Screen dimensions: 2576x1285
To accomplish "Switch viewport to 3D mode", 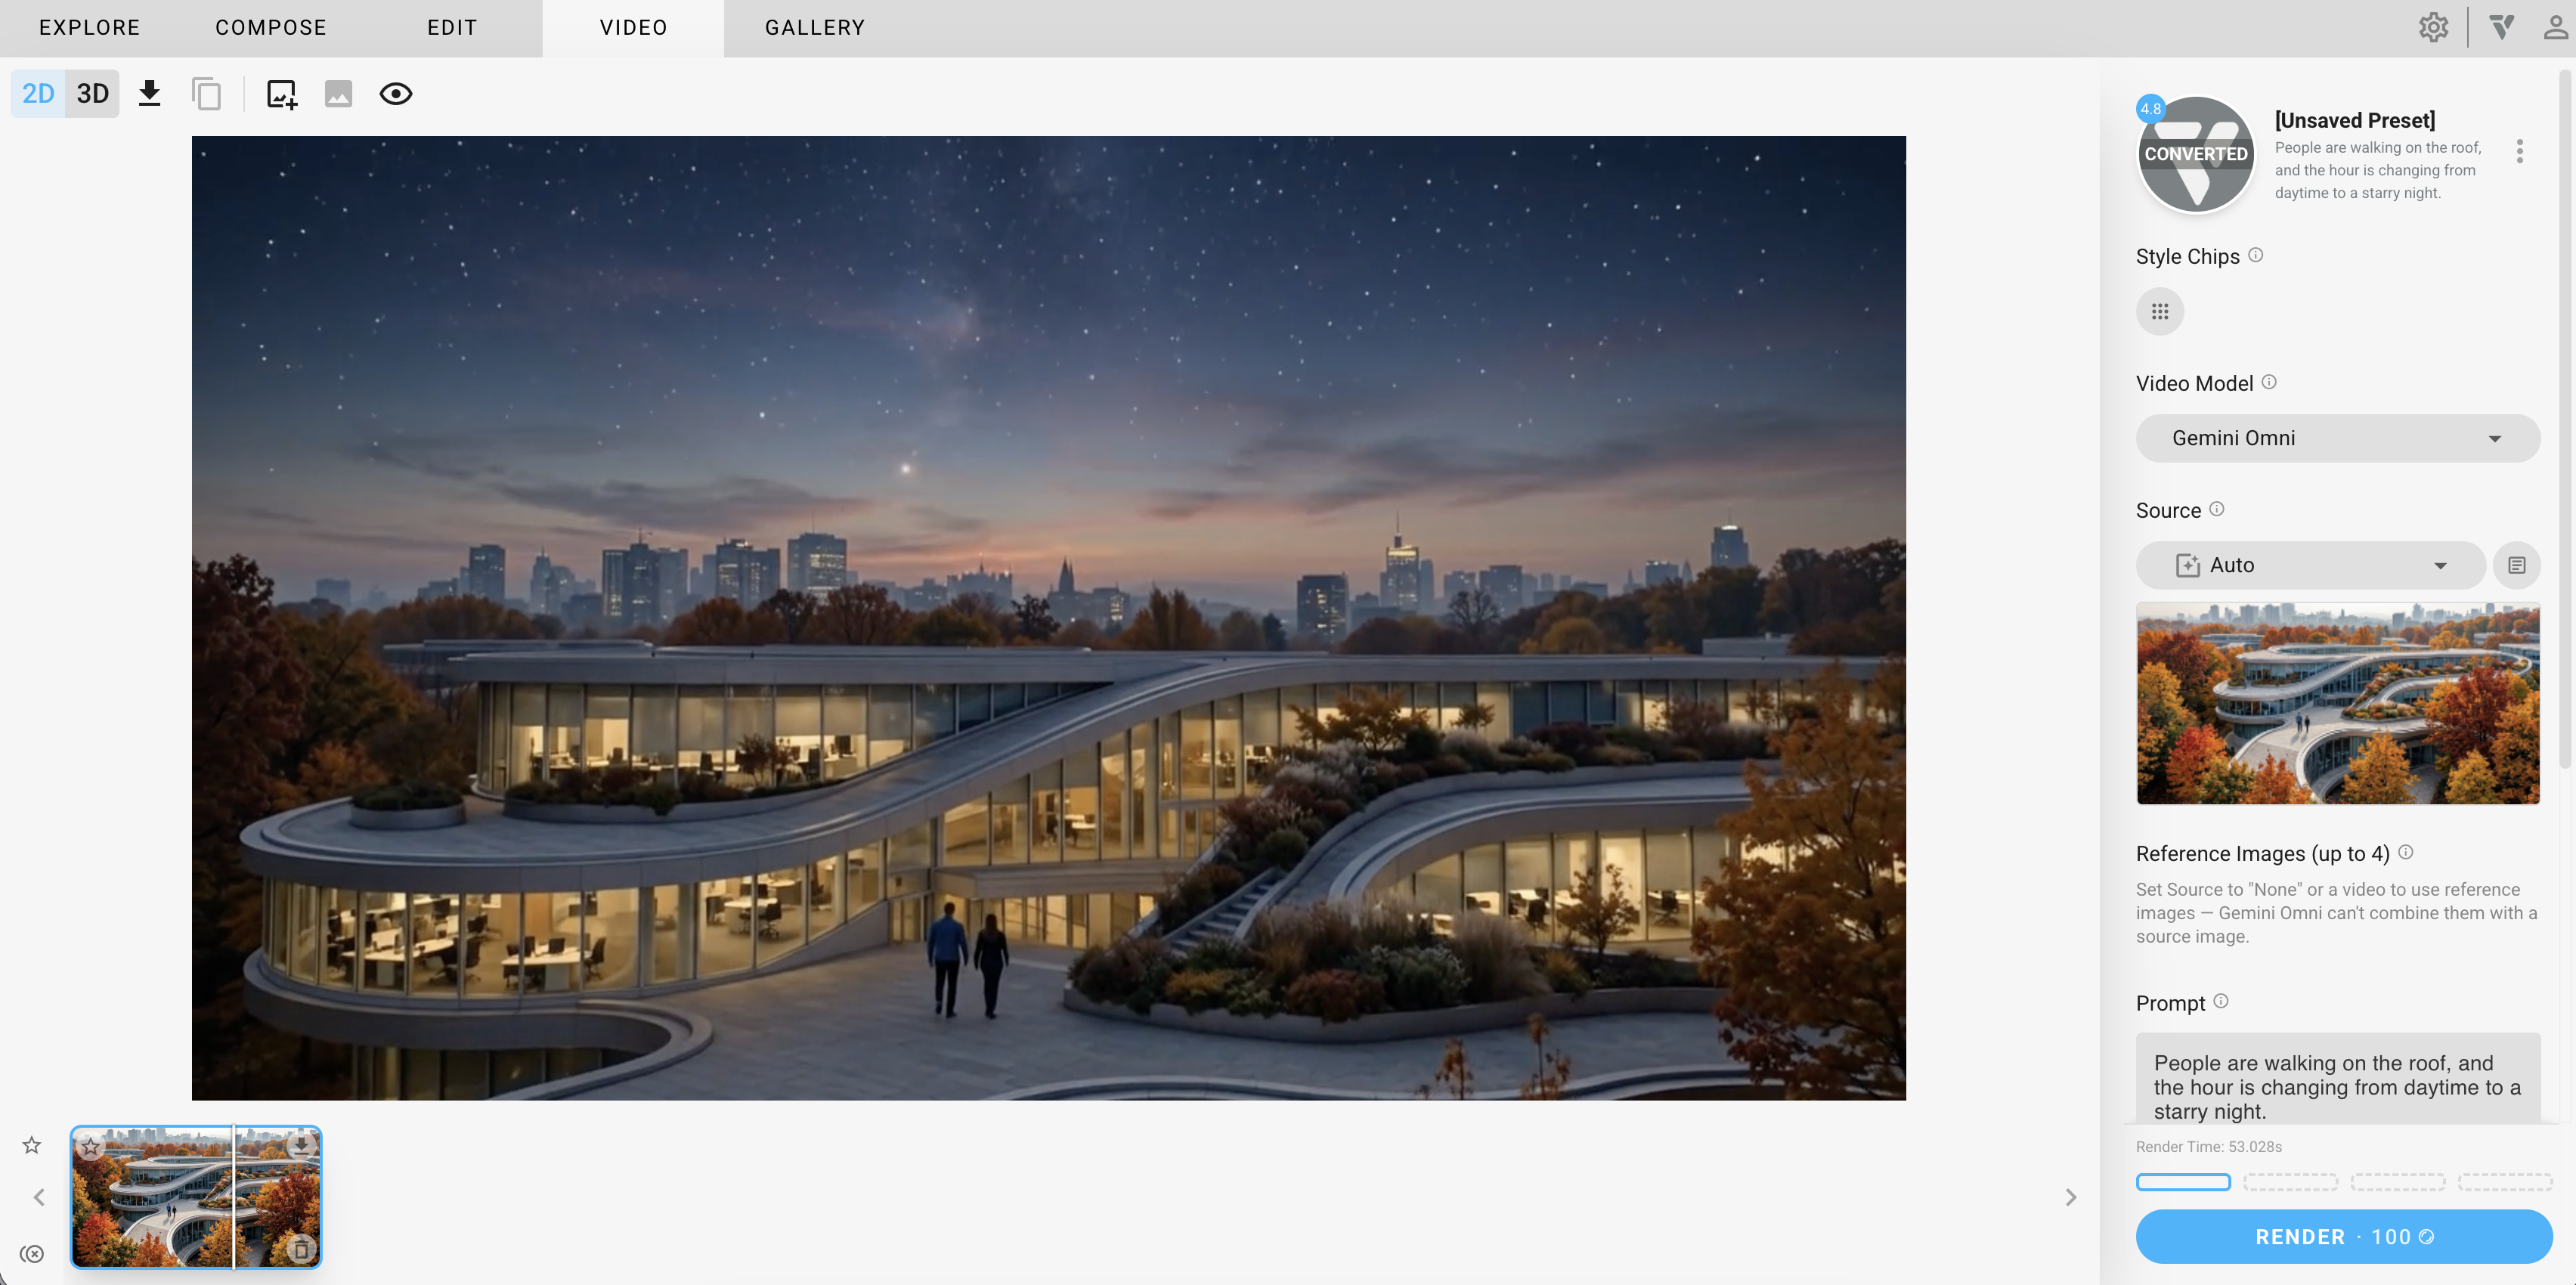I will pos(92,94).
